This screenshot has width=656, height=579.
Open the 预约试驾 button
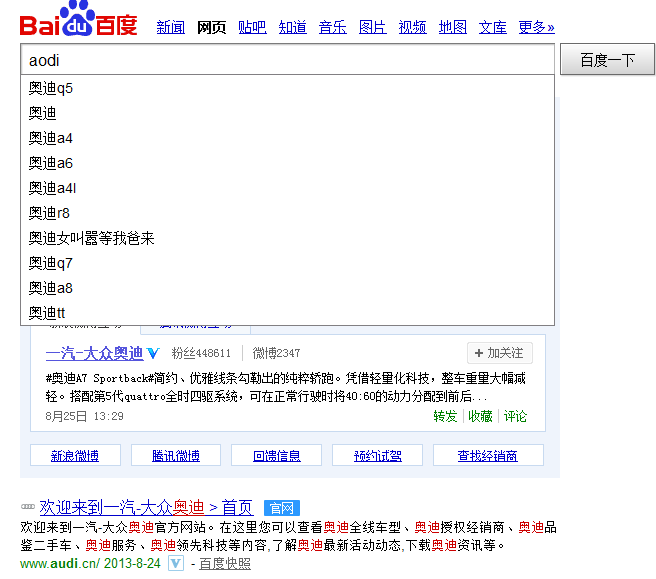[x=378, y=456]
